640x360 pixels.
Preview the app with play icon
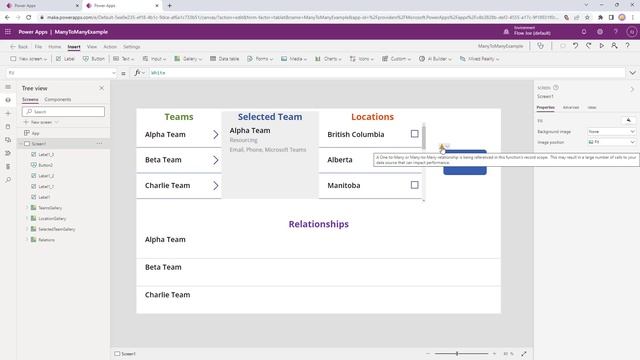pyautogui.click(x=601, y=46)
